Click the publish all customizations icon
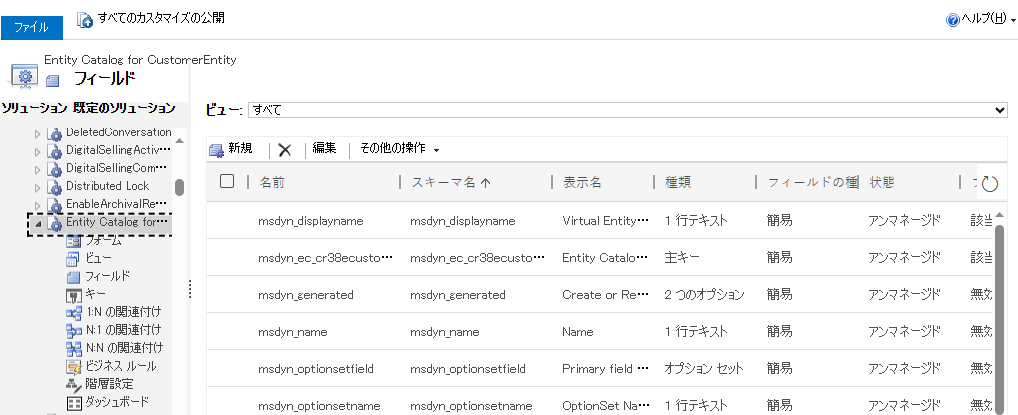Screen dimensions: 1018x415 coord(85,19)
